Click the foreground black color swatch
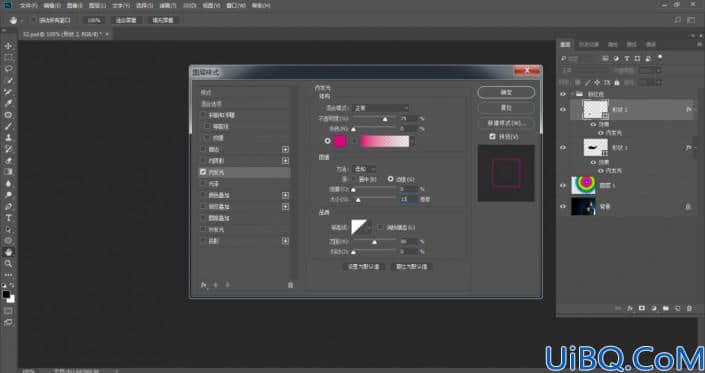 tap(6, 294)
